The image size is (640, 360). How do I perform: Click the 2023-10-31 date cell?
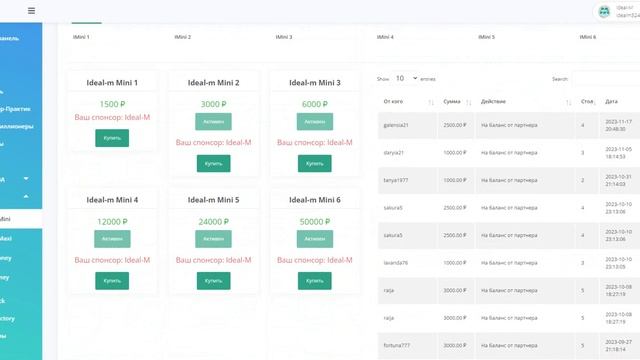(618, 180)
